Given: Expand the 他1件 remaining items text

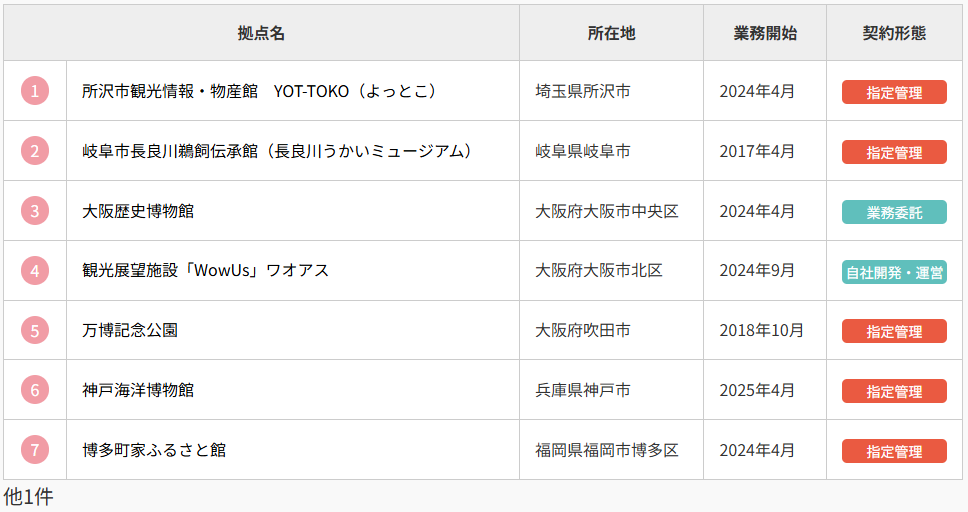Looking at the screenshot, I should click(28, 496).
